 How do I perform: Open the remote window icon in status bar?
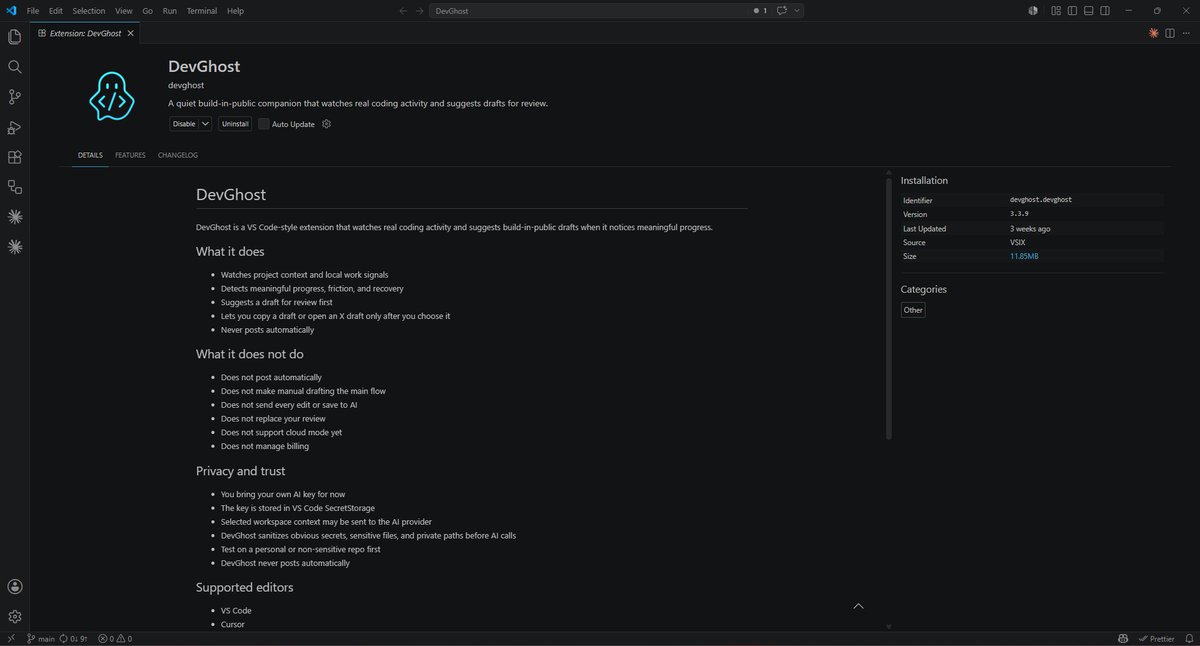click(x=10, y=638)
